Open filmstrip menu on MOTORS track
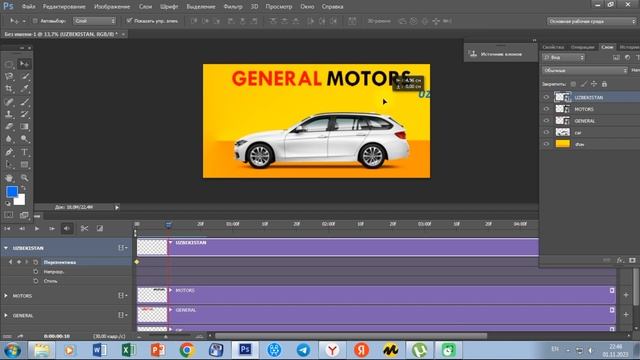 click(122, 296)
